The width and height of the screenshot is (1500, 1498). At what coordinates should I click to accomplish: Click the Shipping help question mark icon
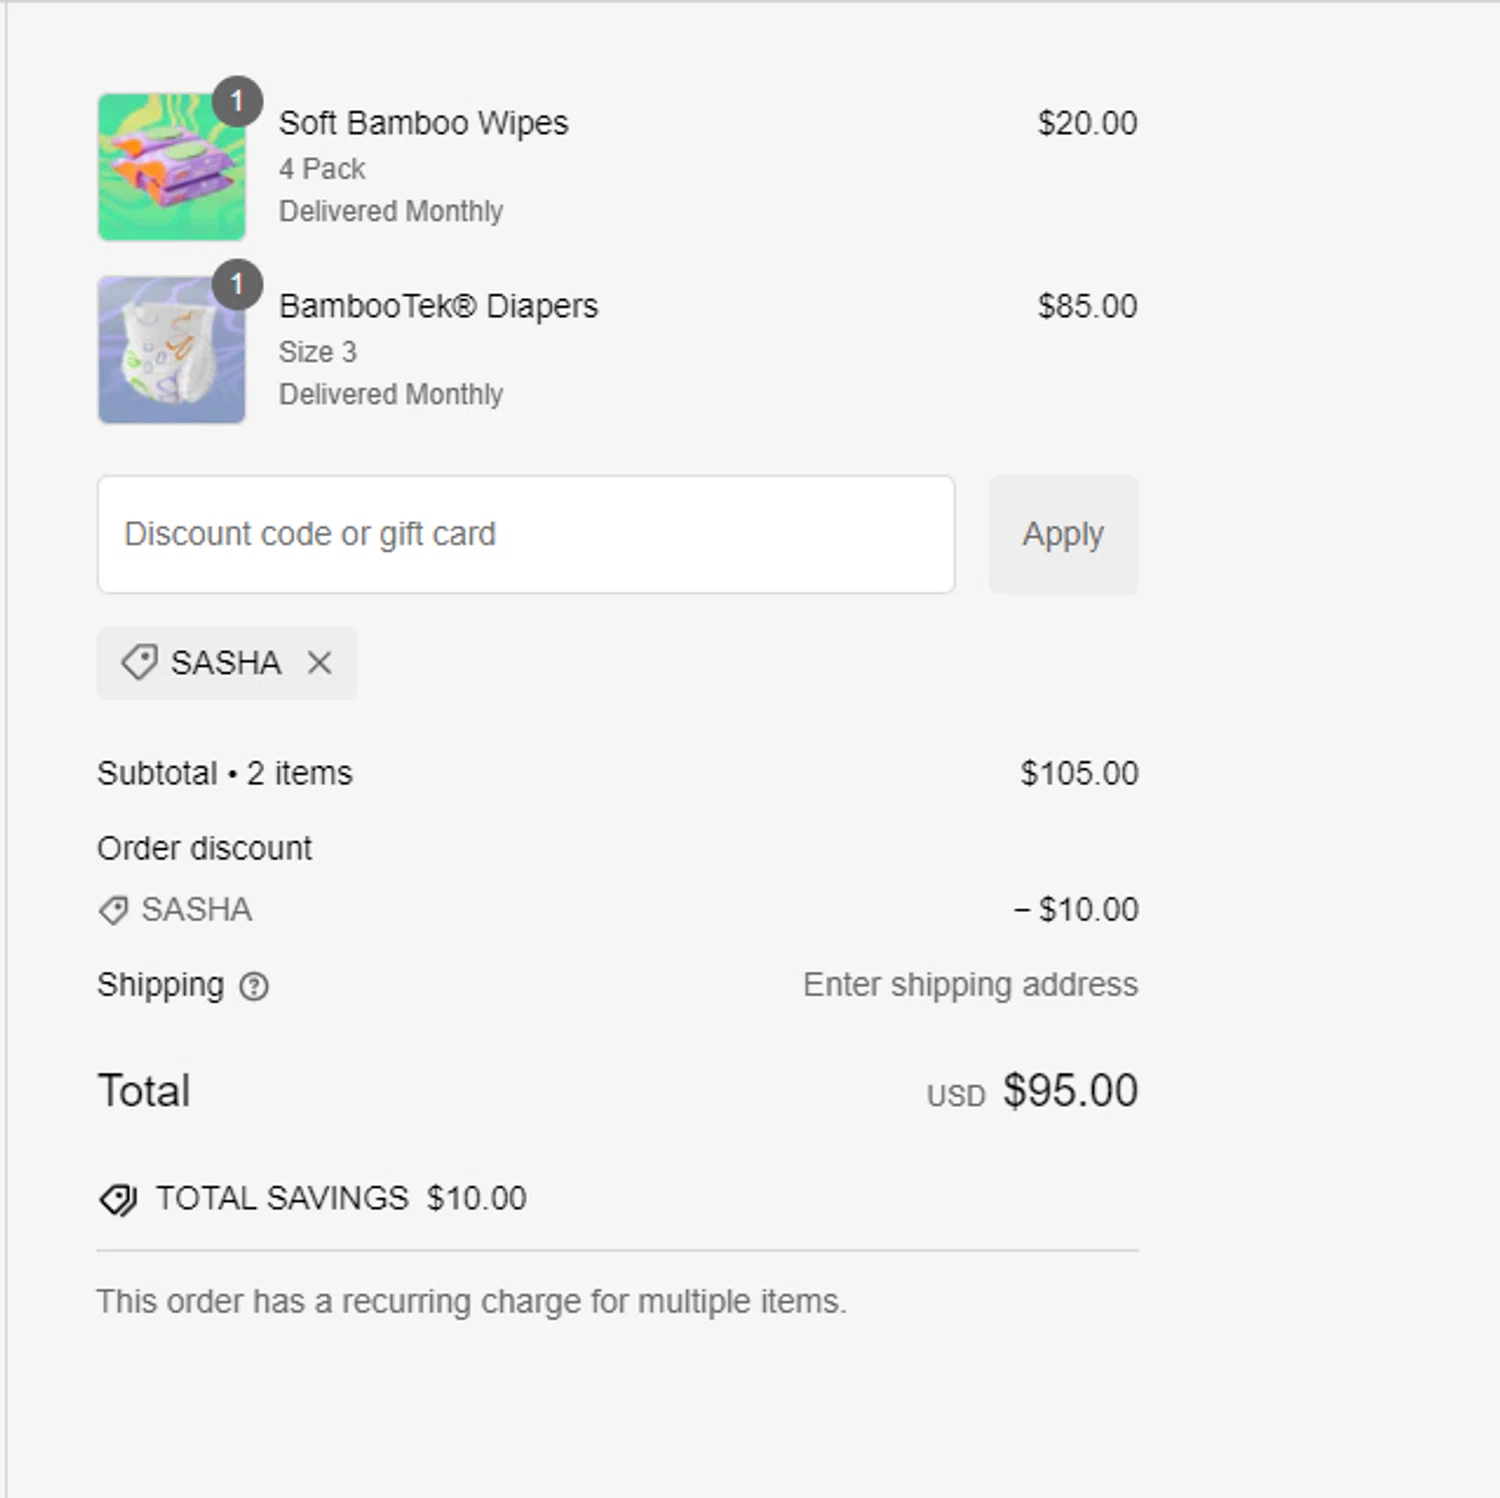pos(254,987)
